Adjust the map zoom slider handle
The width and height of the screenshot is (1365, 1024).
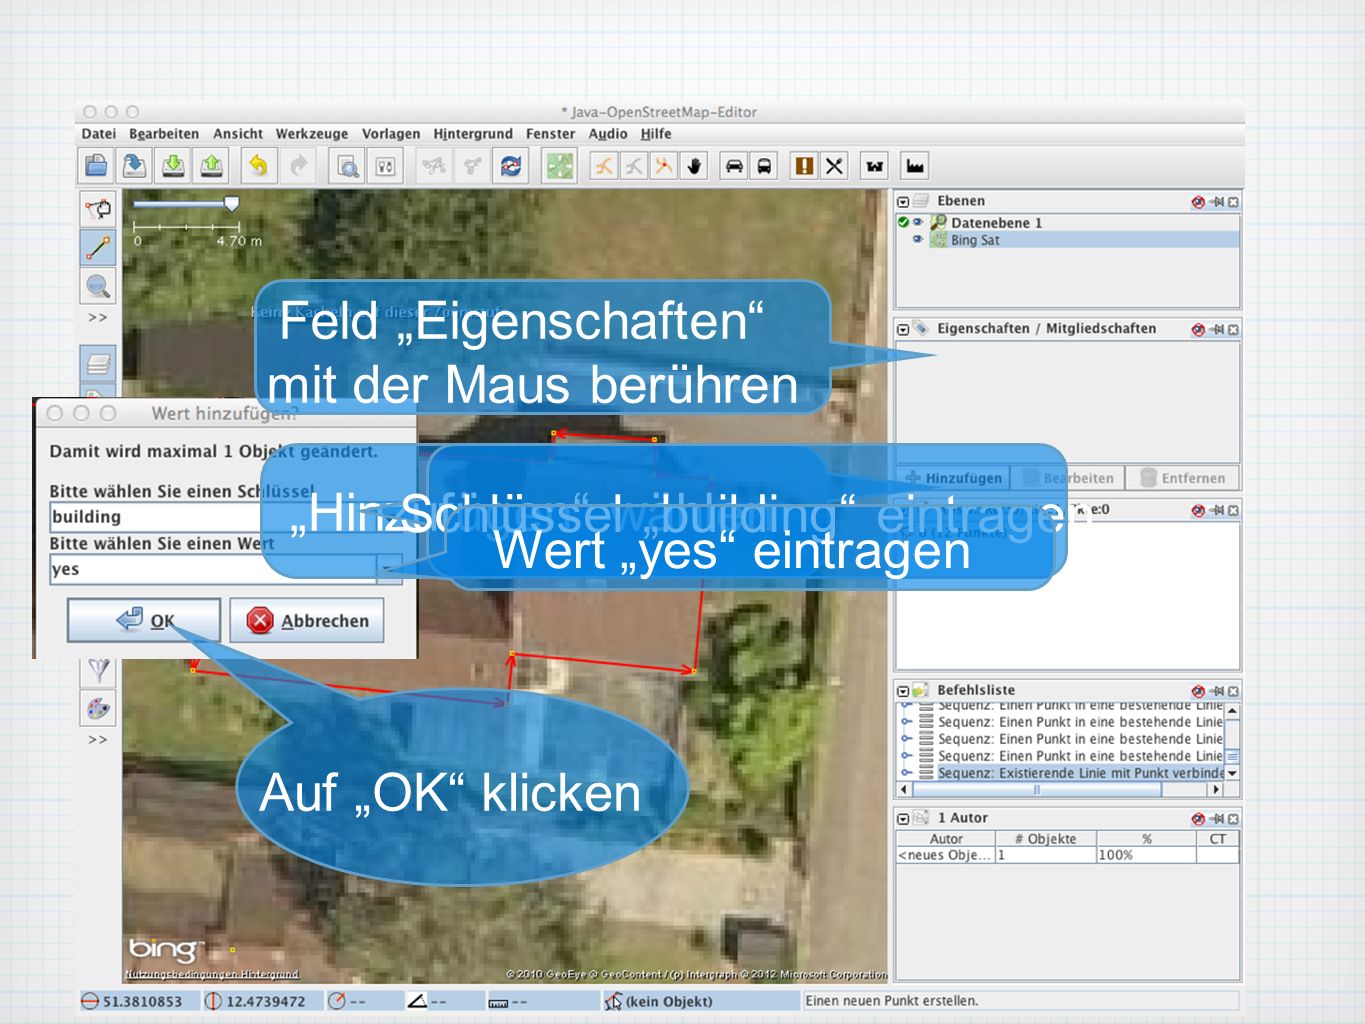pos(231,203)
